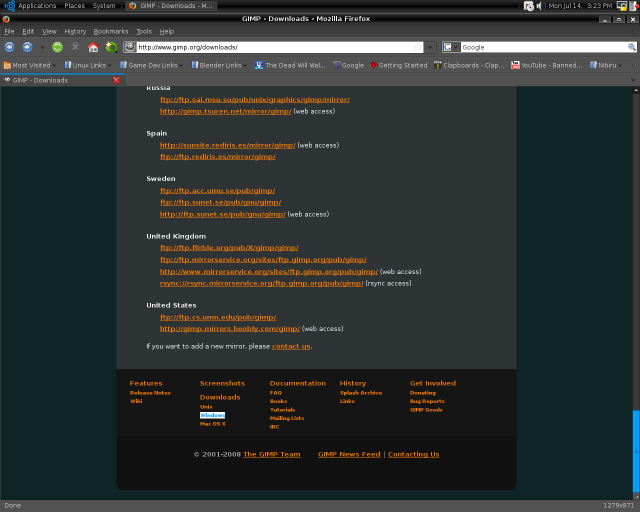Open the Screenshots footer link
This screenshot has width=640, height=512.
coord(222,383)
